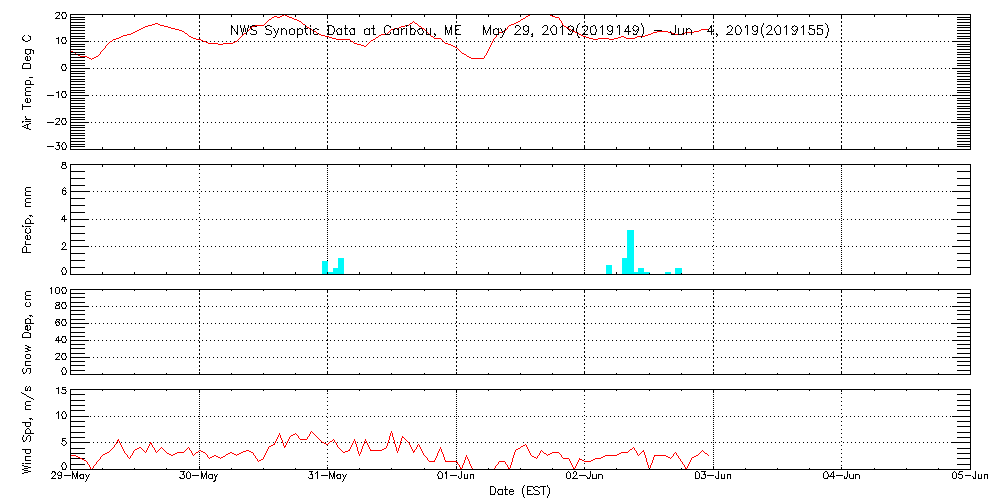Screen dimensions: 1000x500
Task: Select the 02-Jun date tick label
Action: pos(585,478)
